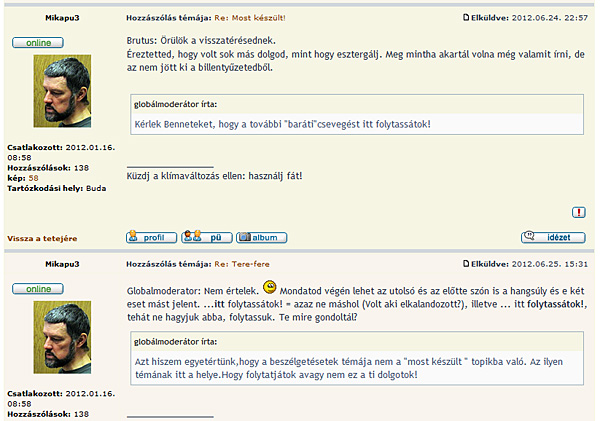Jump up via 'Vissza a tetejére' link
Image resolution: width=600 pixels, height=421 pixels.
point(42,239)
